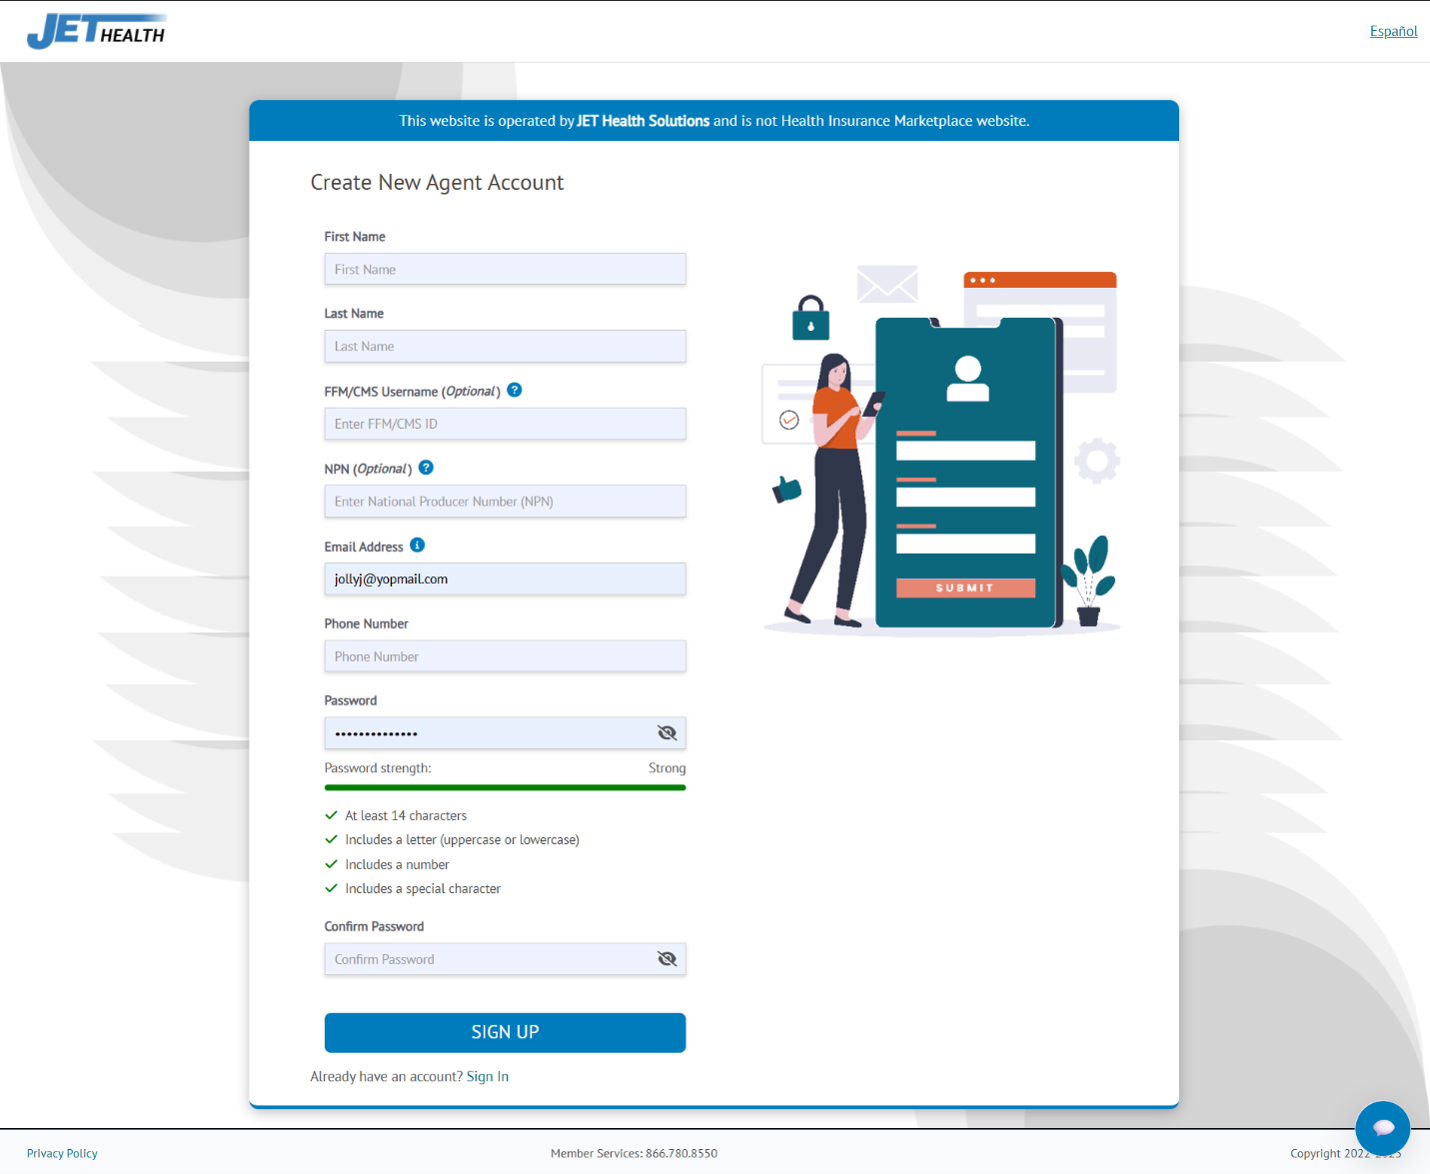Focus the First Name input field
The height and width of the screenshot is (1174, 1430).
pyautogui.click(x=505, y=269)
